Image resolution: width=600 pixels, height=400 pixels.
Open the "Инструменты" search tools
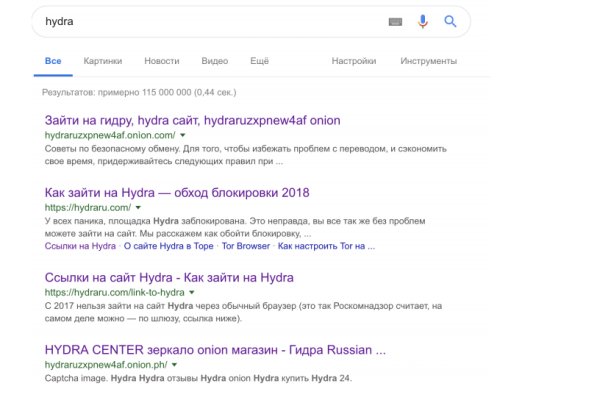428,61
